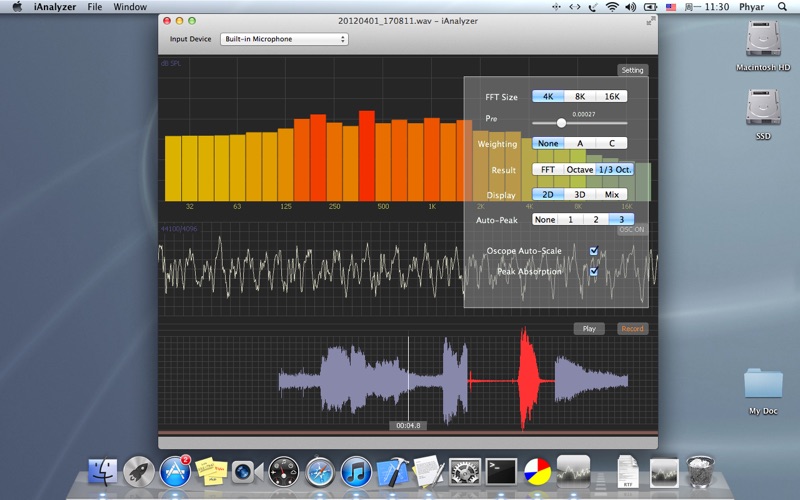Open the Trash in the Dock
Image resolution: width=800 pixels, height=500 pixels.
(700, 471)
